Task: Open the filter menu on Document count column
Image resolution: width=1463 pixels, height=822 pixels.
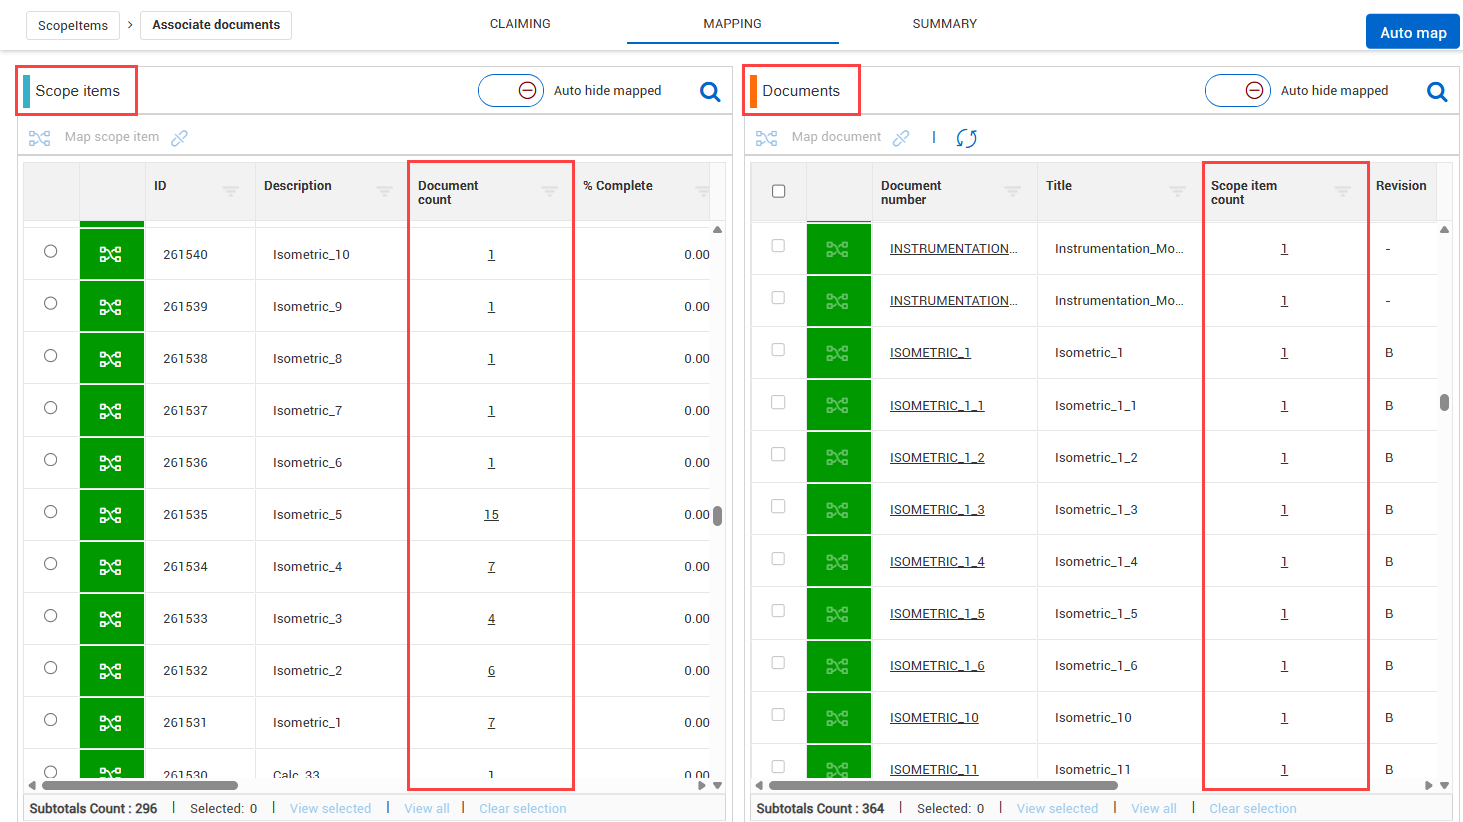Action: (x=549, y=191)
